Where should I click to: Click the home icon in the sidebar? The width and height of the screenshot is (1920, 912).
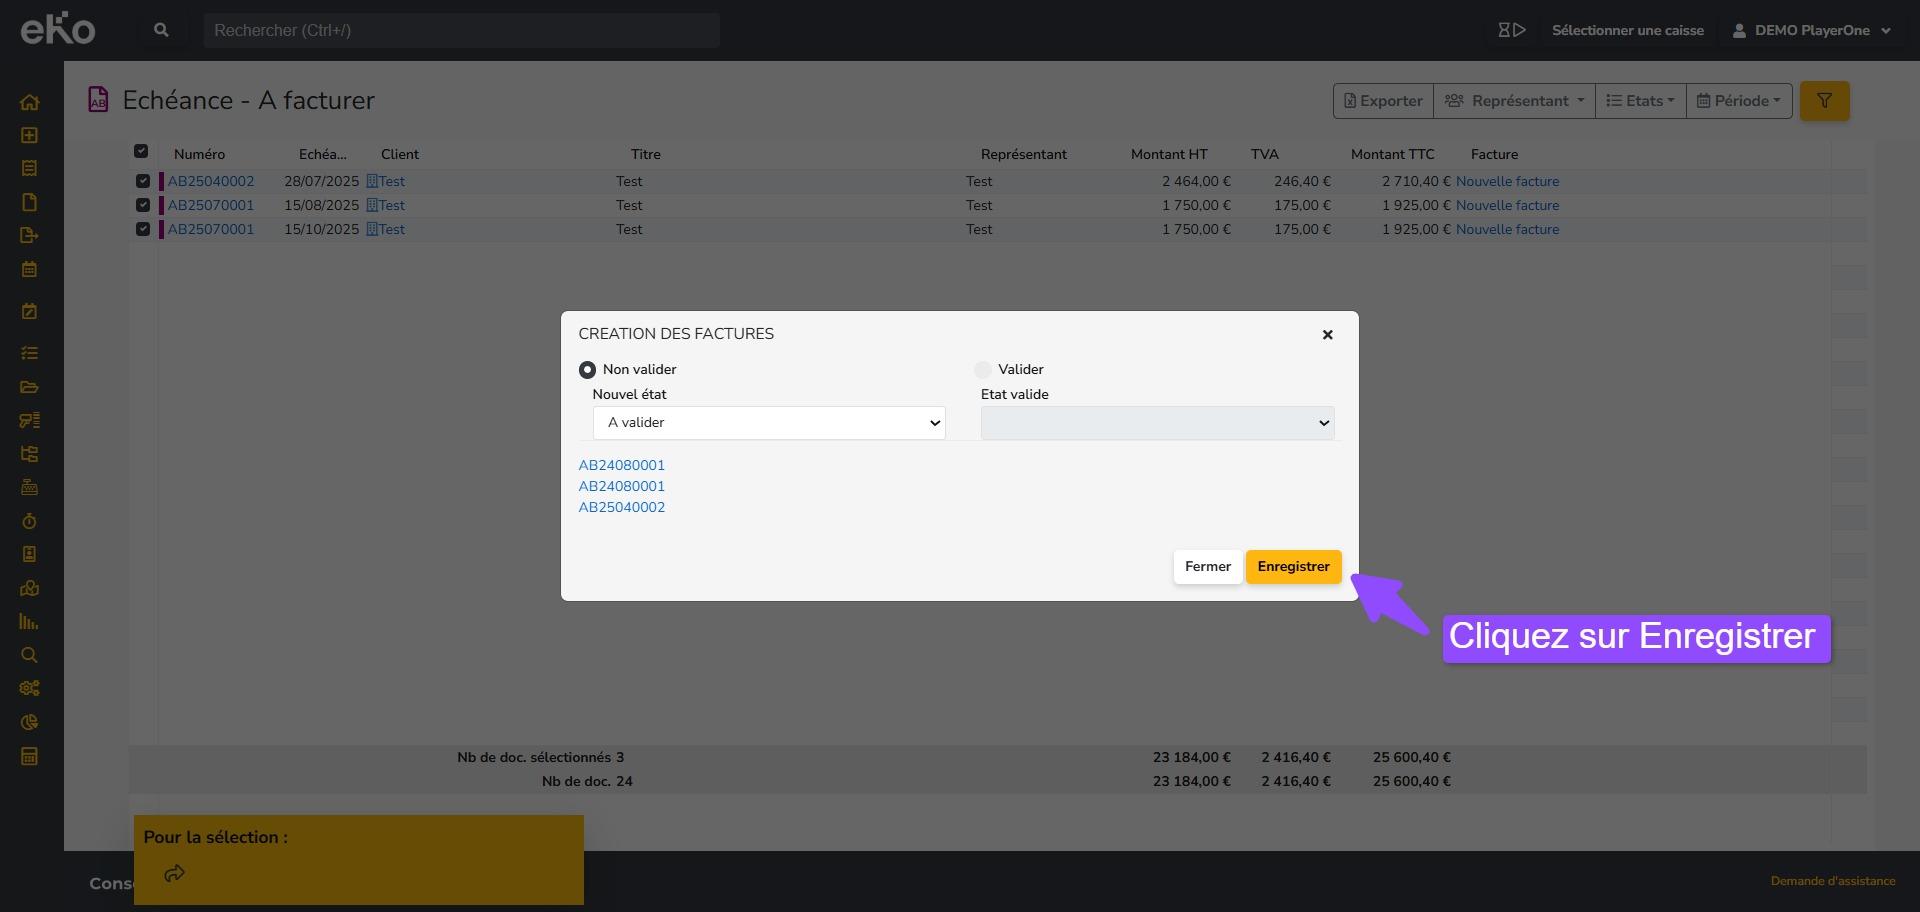pos(30,102)
